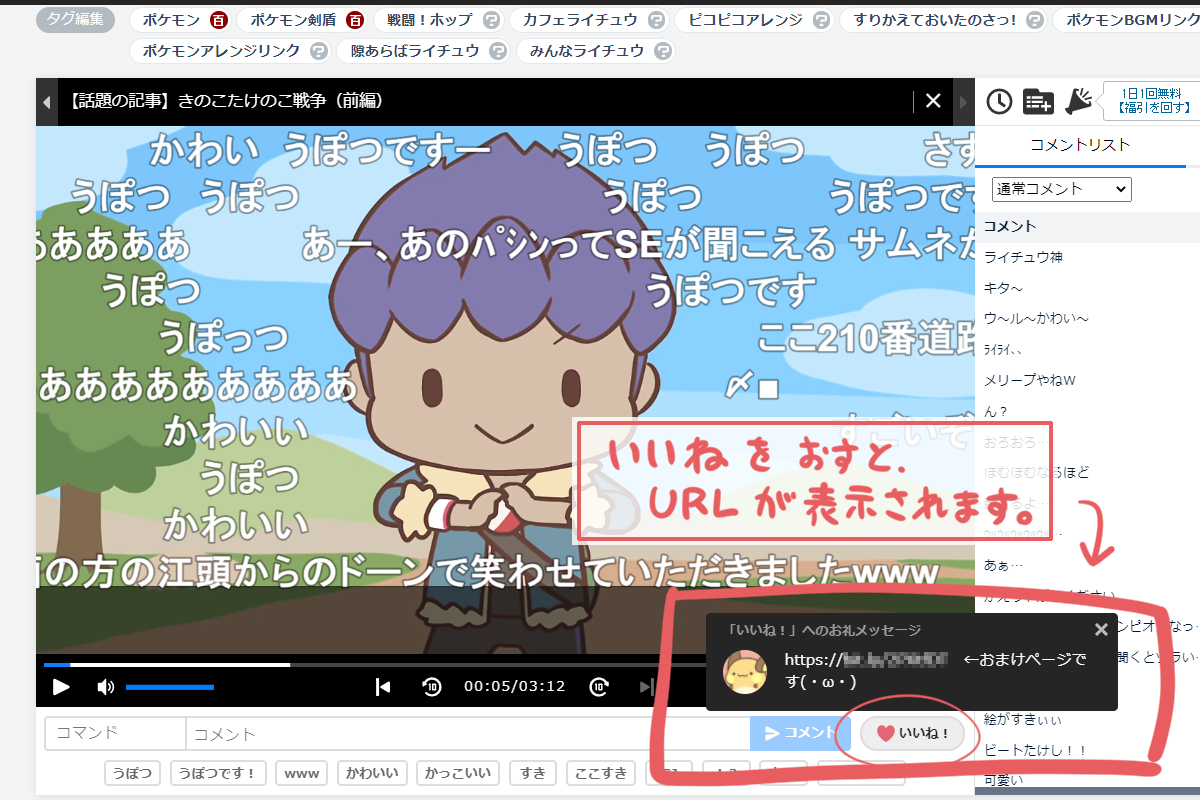This screenshot has height=800, width=1200.
Task: Select the comment メリープやねw
Action: pos(1029,380)
